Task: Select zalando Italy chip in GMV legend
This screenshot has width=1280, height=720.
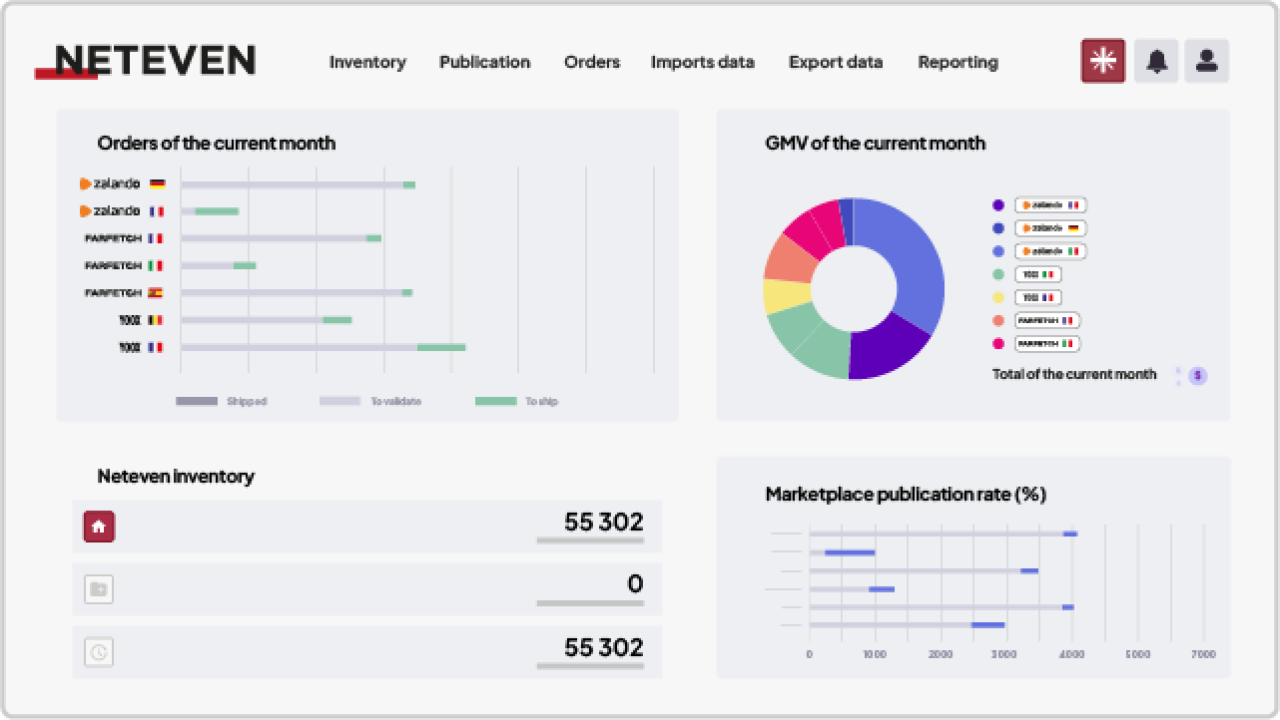Action: (1051, 251)
